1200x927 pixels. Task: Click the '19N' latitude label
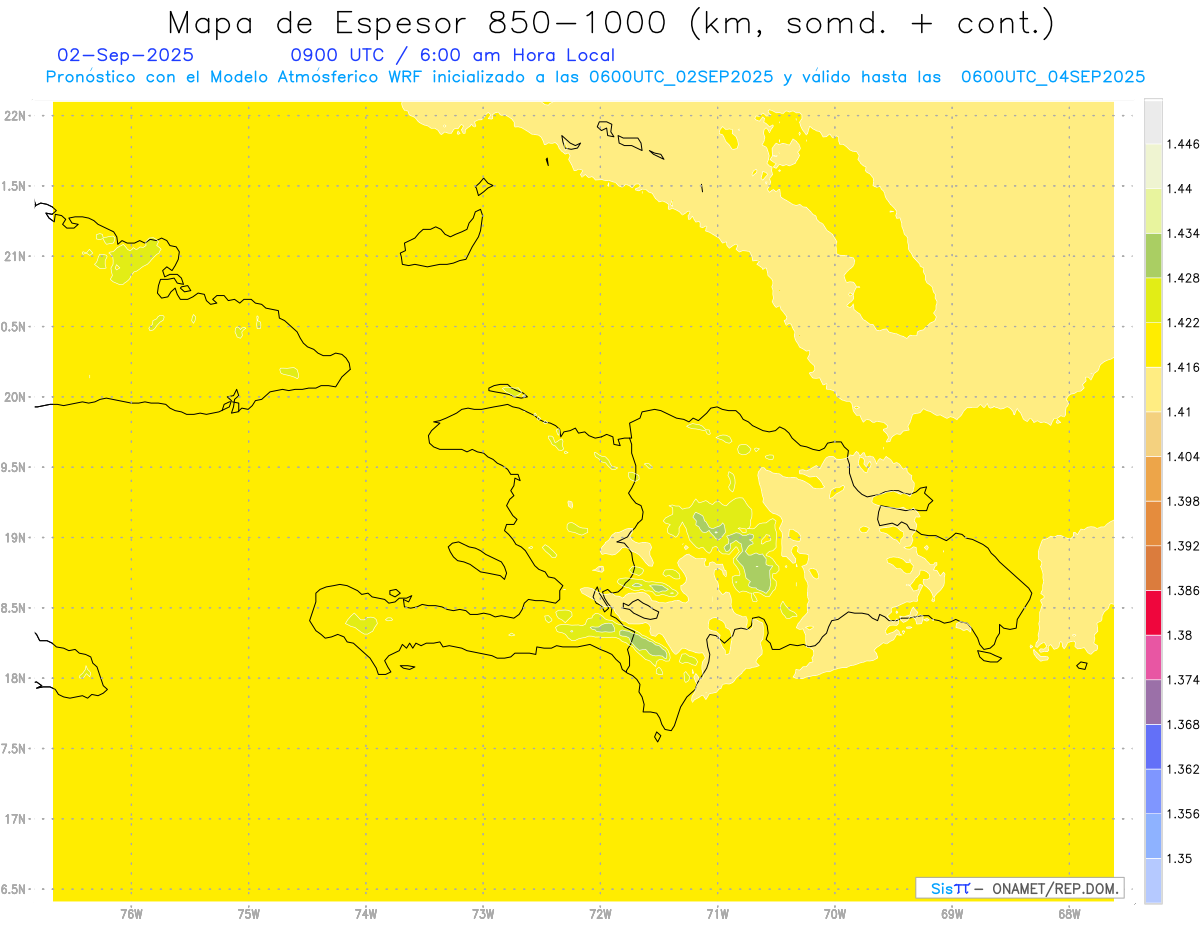[x=17, y=537]
